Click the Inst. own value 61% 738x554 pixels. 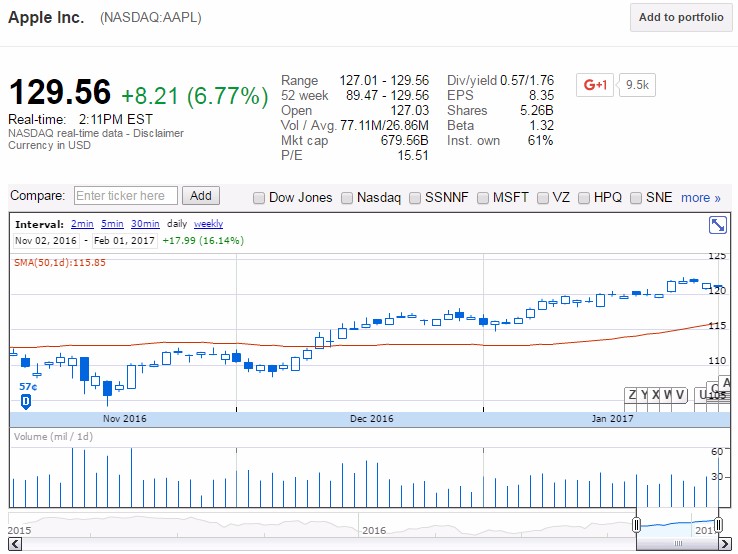click(x=540, y=141)
